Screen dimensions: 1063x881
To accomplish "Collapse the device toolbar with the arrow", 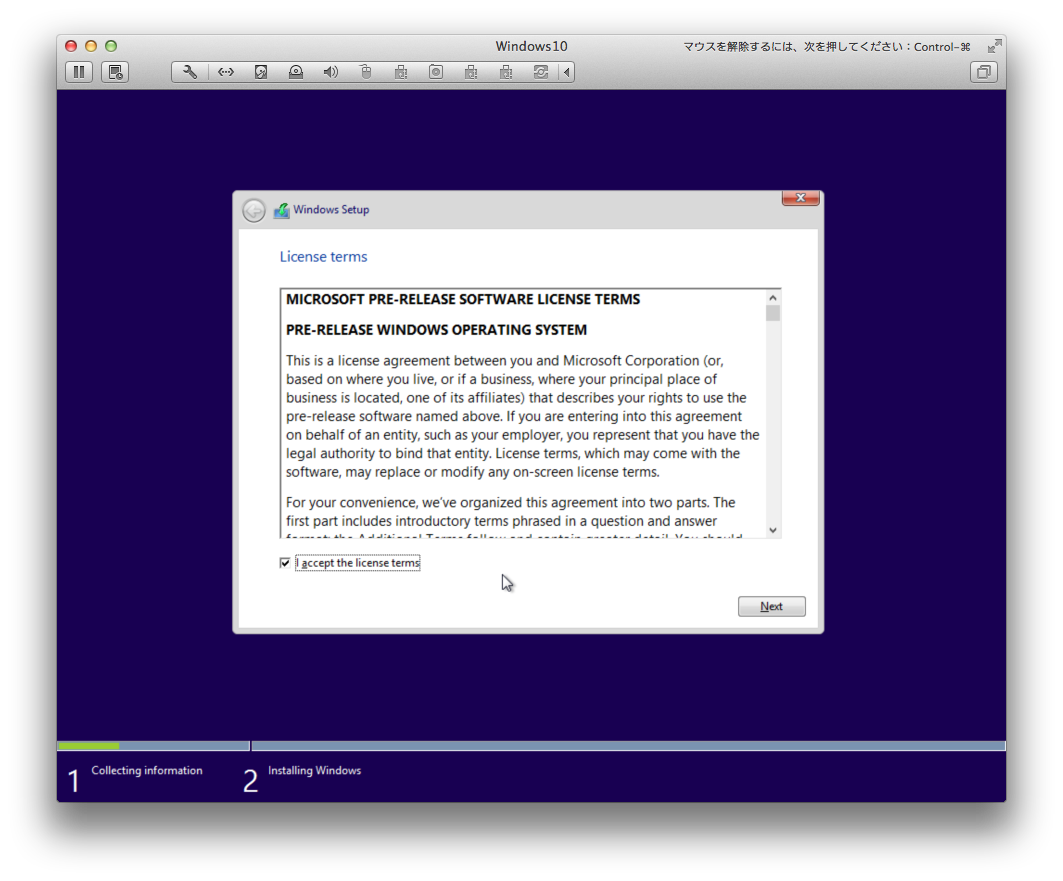I will [567, 72].
